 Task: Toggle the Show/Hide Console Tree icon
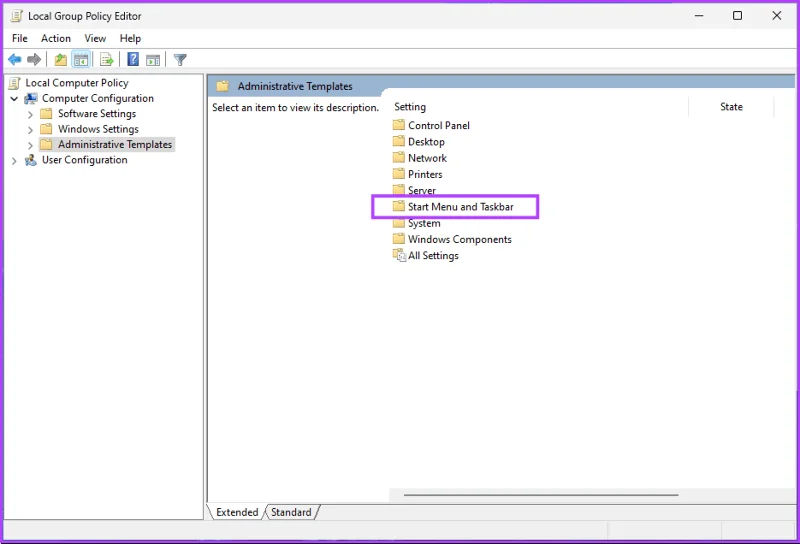(x=81, y=60)
